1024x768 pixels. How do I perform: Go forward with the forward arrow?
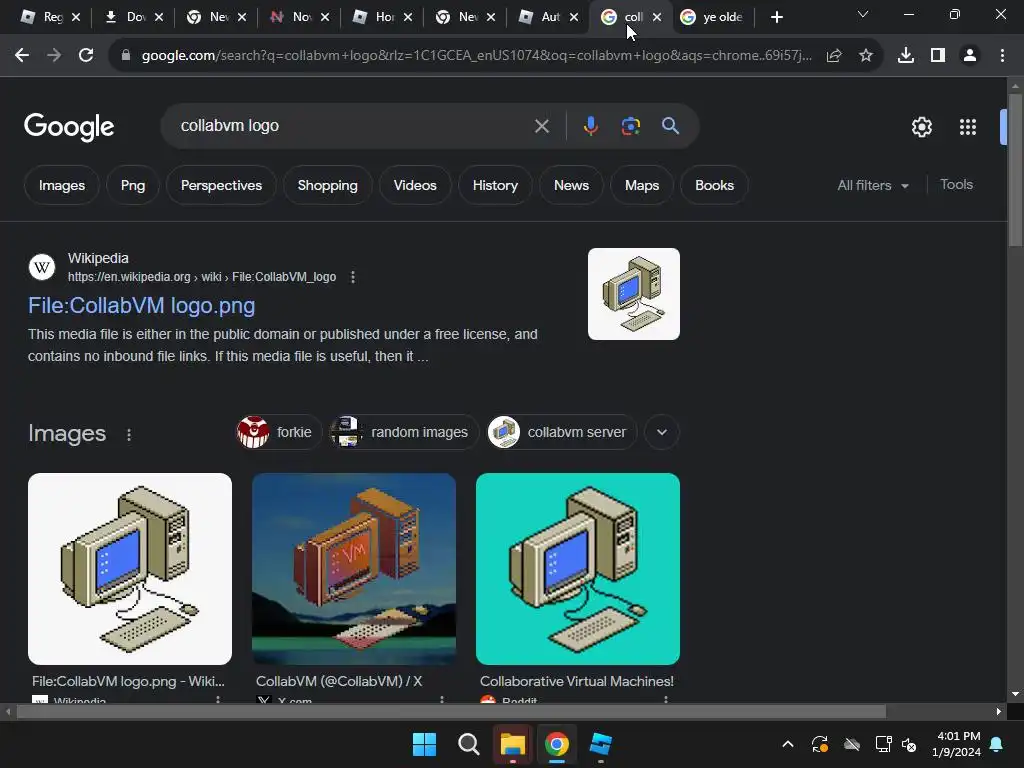coord(54,56)
